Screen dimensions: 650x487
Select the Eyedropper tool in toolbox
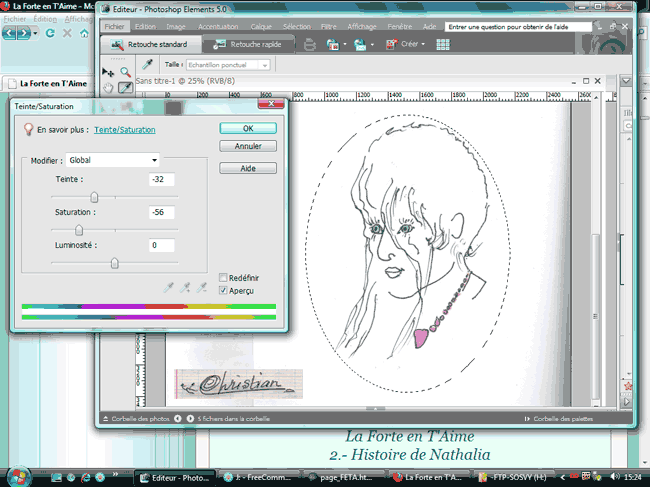point(126,88)
